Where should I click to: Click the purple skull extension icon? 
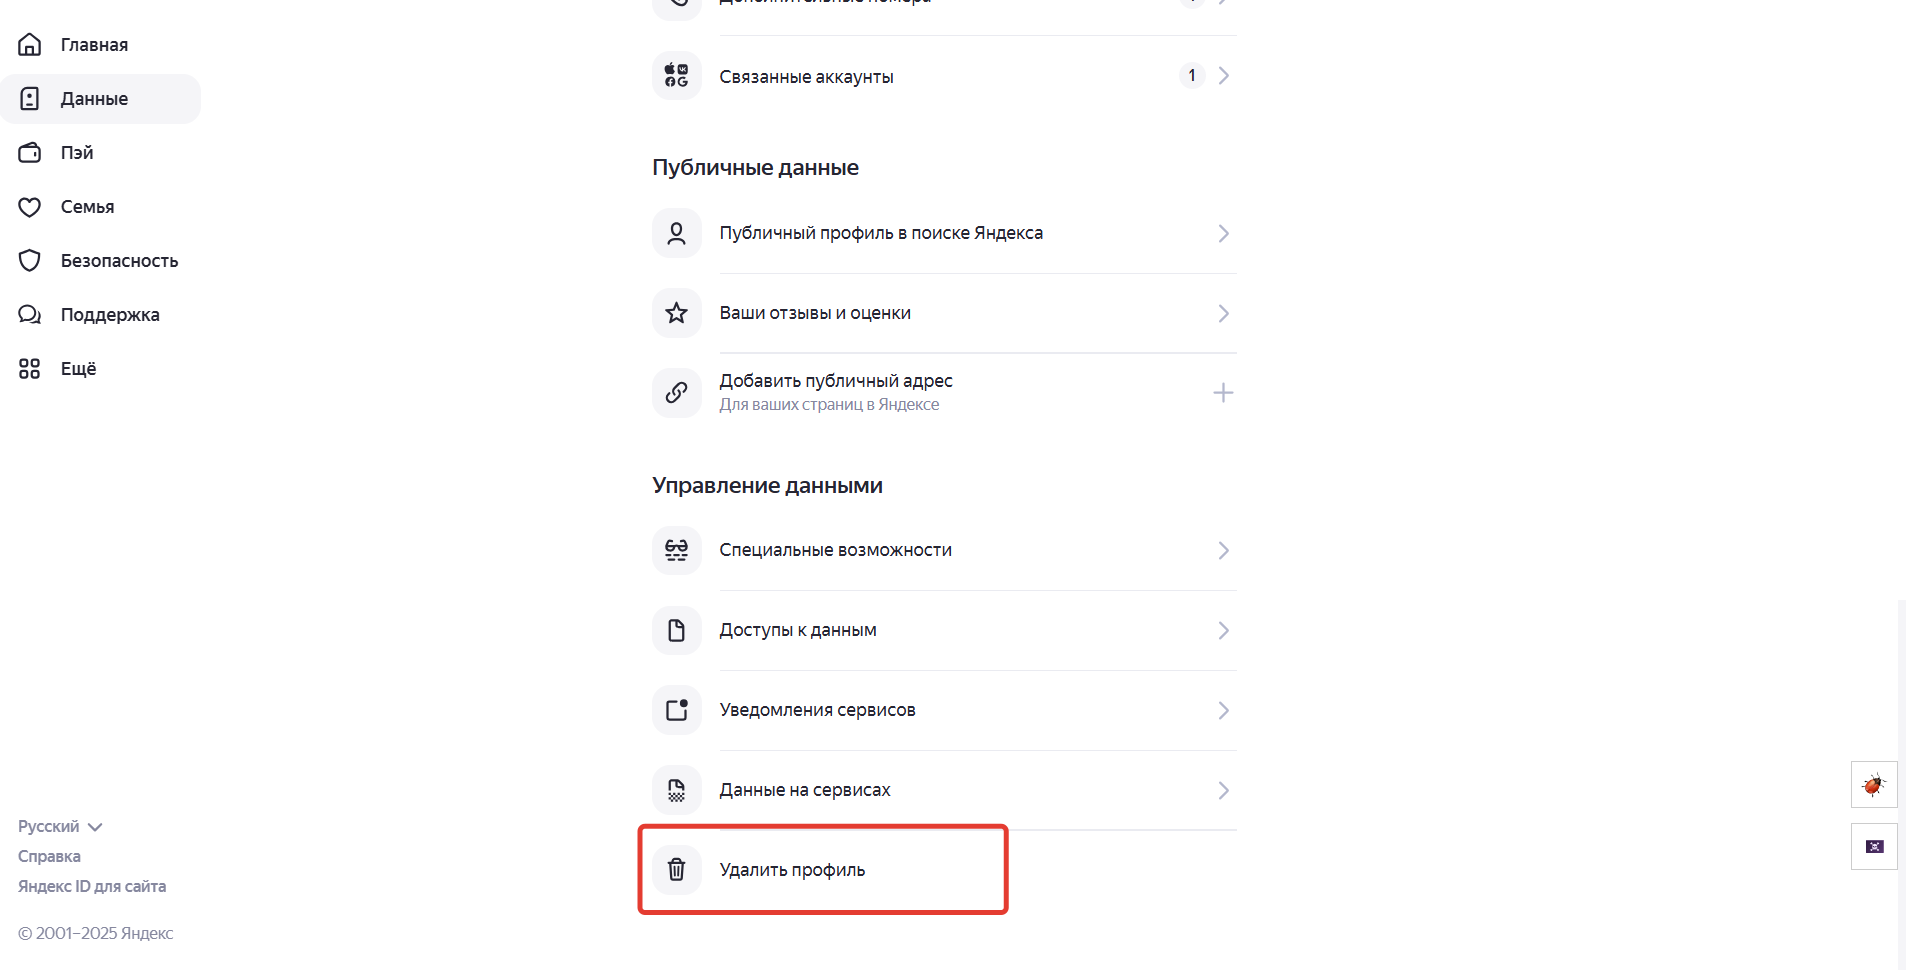click(1876, 846)
